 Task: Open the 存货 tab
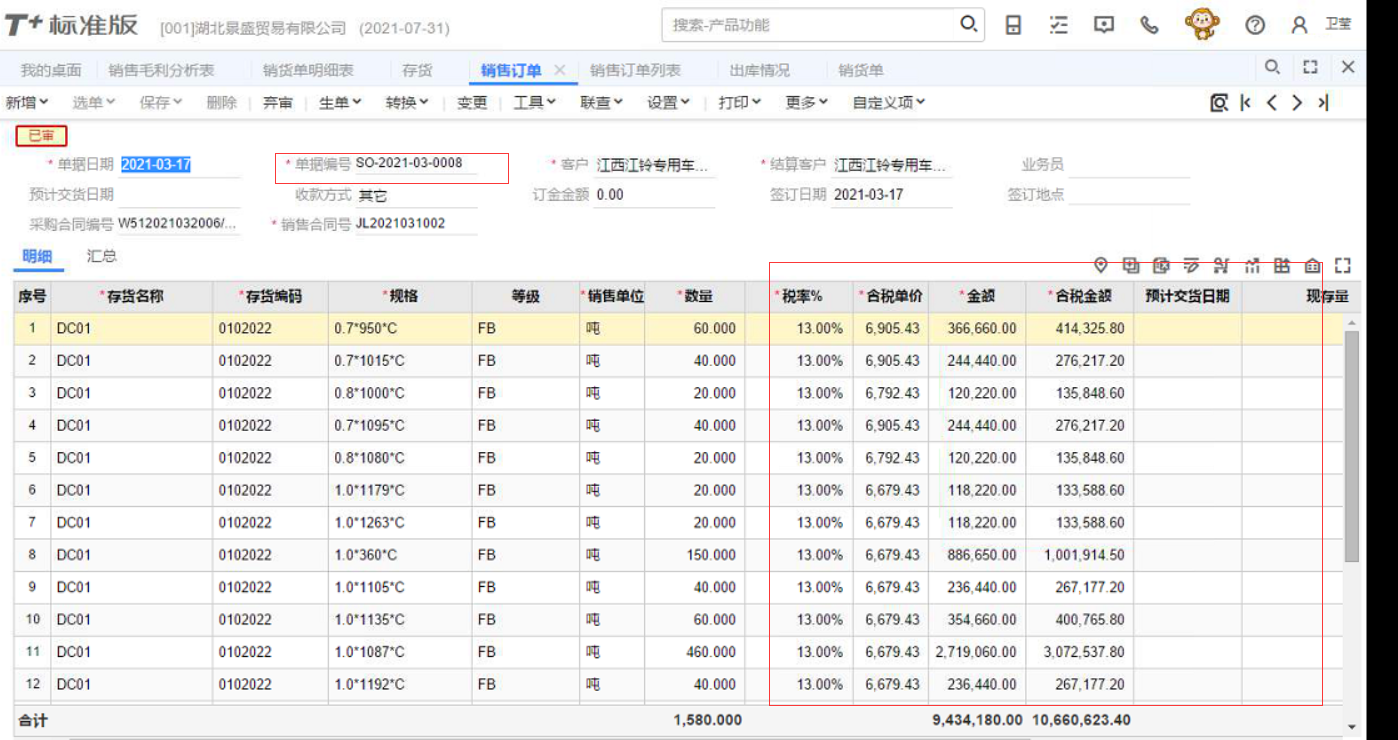click(417, 70)
